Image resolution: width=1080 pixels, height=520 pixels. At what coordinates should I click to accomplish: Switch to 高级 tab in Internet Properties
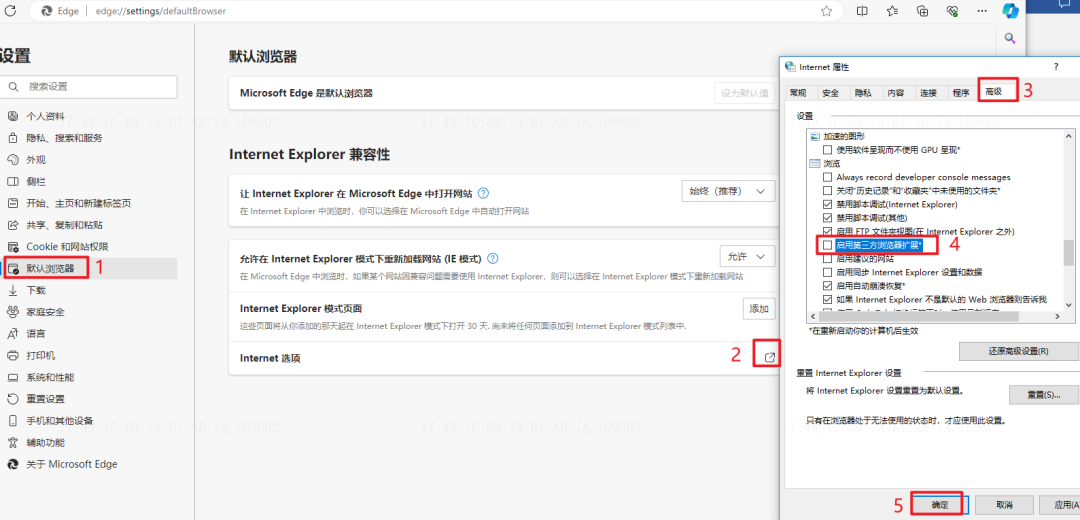coord(994,91)
